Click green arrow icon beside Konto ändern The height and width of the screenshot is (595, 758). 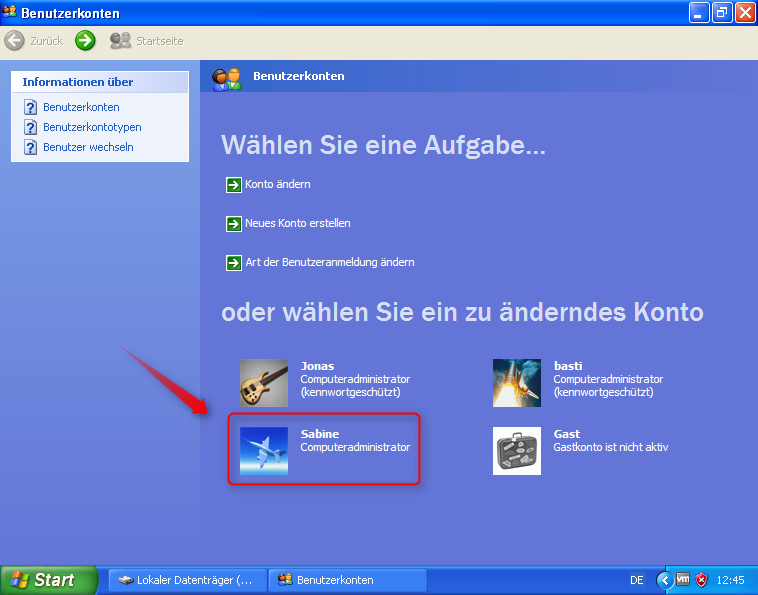click(x=234, y=185)
